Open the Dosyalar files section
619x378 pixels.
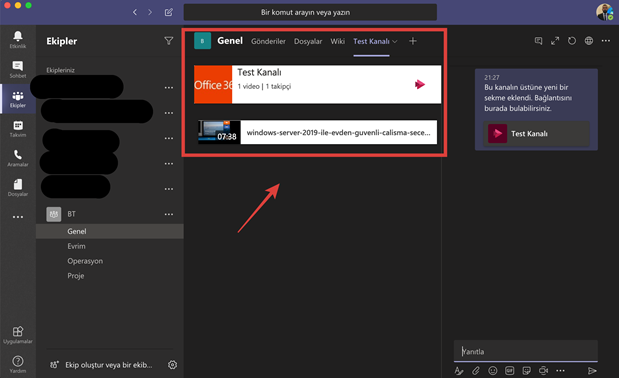pos(18,188)
